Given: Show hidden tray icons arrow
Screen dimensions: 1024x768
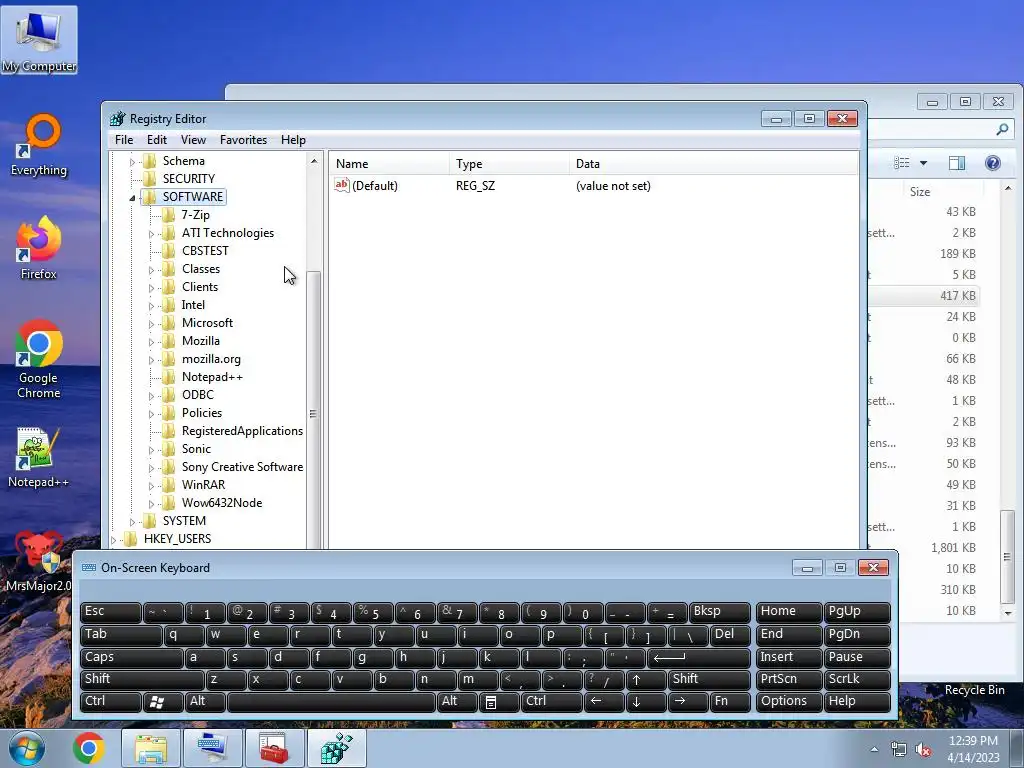Looking at the screenshot, I should click(x=874, y=749).
